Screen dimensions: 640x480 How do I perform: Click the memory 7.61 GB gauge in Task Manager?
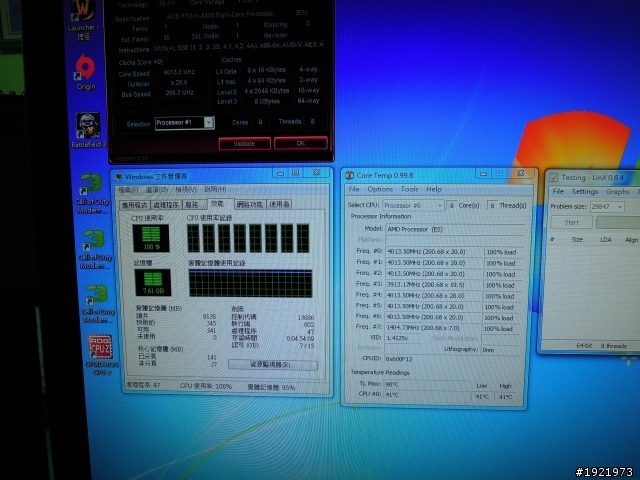153,282
